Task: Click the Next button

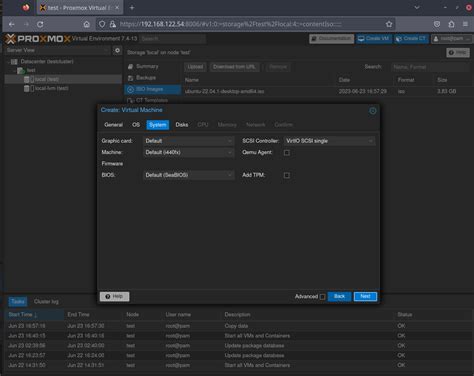Action: [x=365, y=296]
